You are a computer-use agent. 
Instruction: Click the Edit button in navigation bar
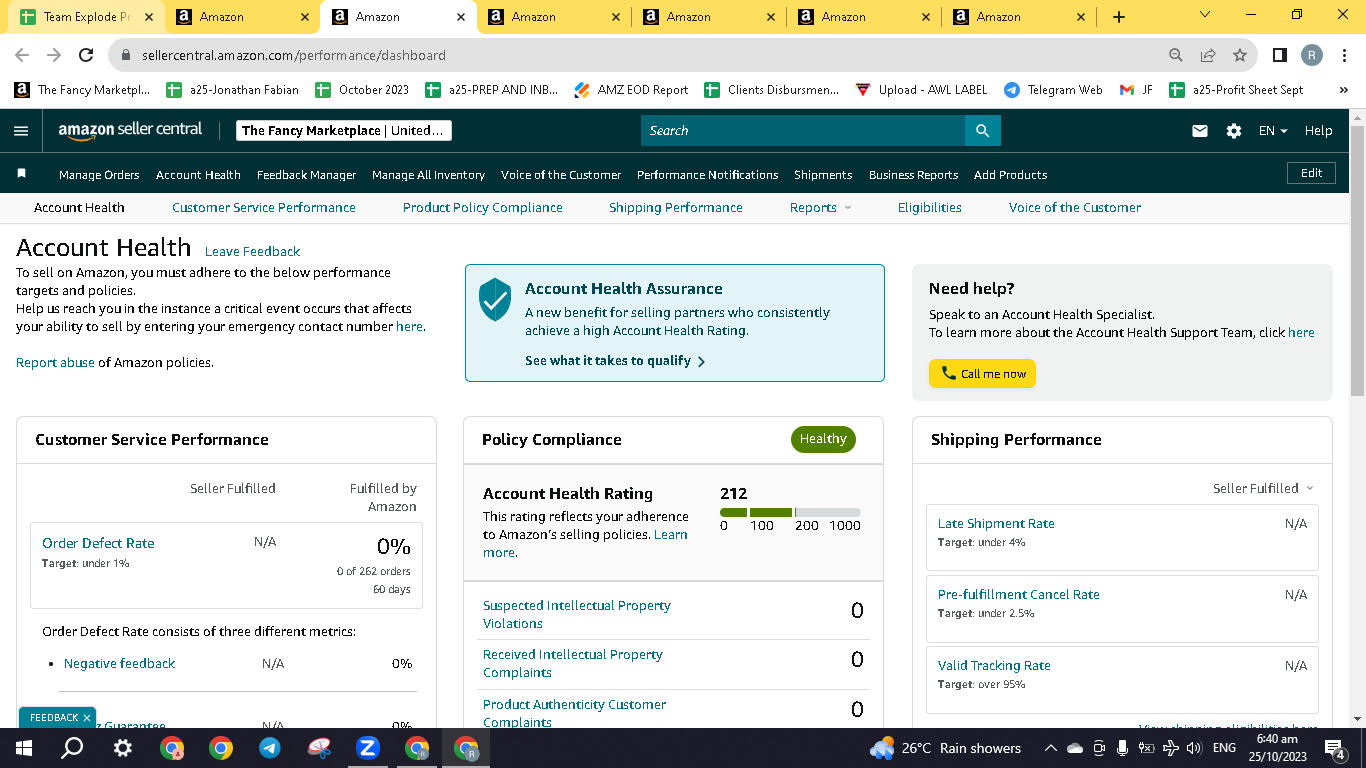1311,173
